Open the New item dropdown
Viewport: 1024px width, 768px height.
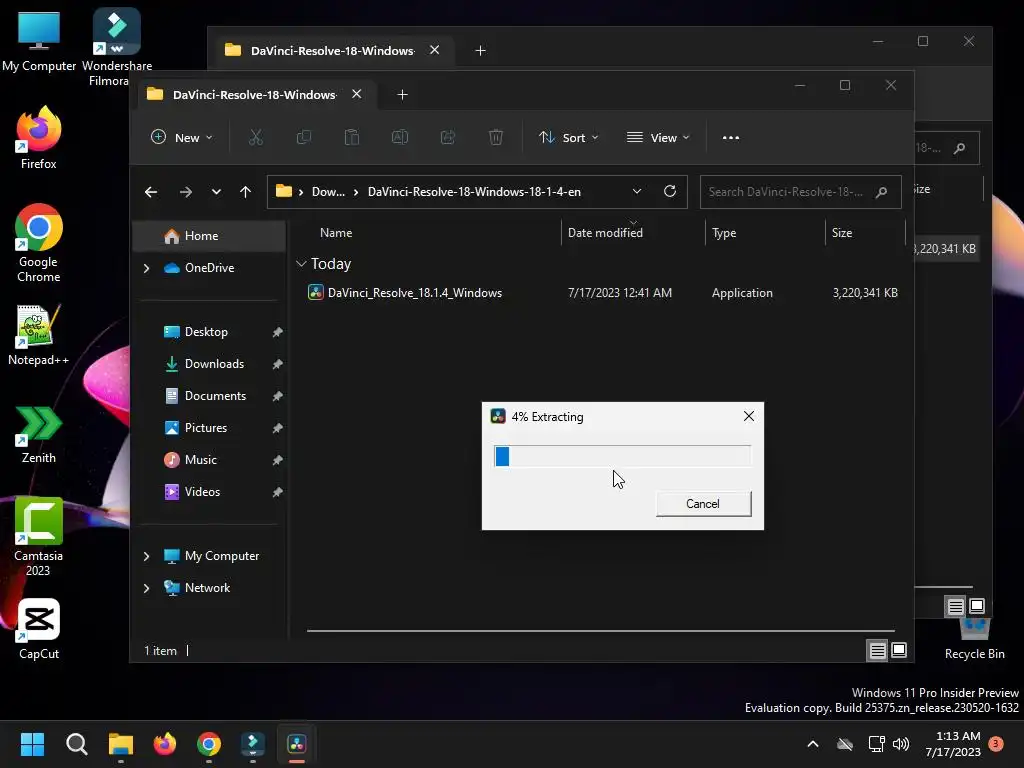pyautogui.click(x=182, y=138)
